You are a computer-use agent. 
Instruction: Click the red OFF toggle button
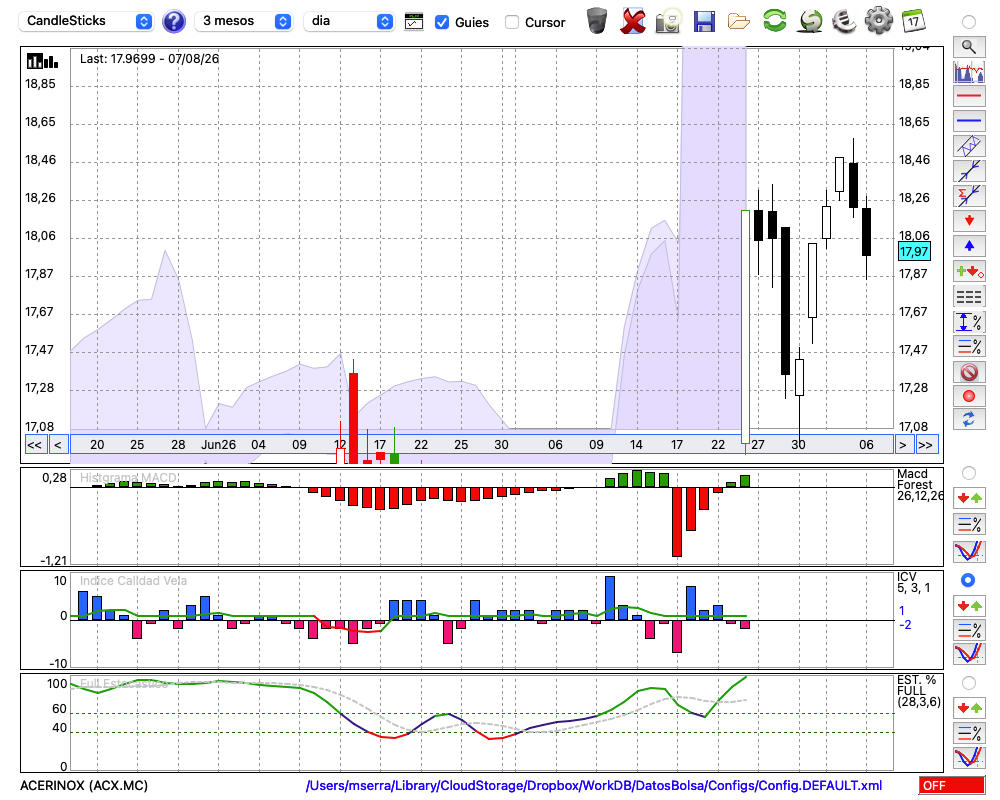[952, 785]
